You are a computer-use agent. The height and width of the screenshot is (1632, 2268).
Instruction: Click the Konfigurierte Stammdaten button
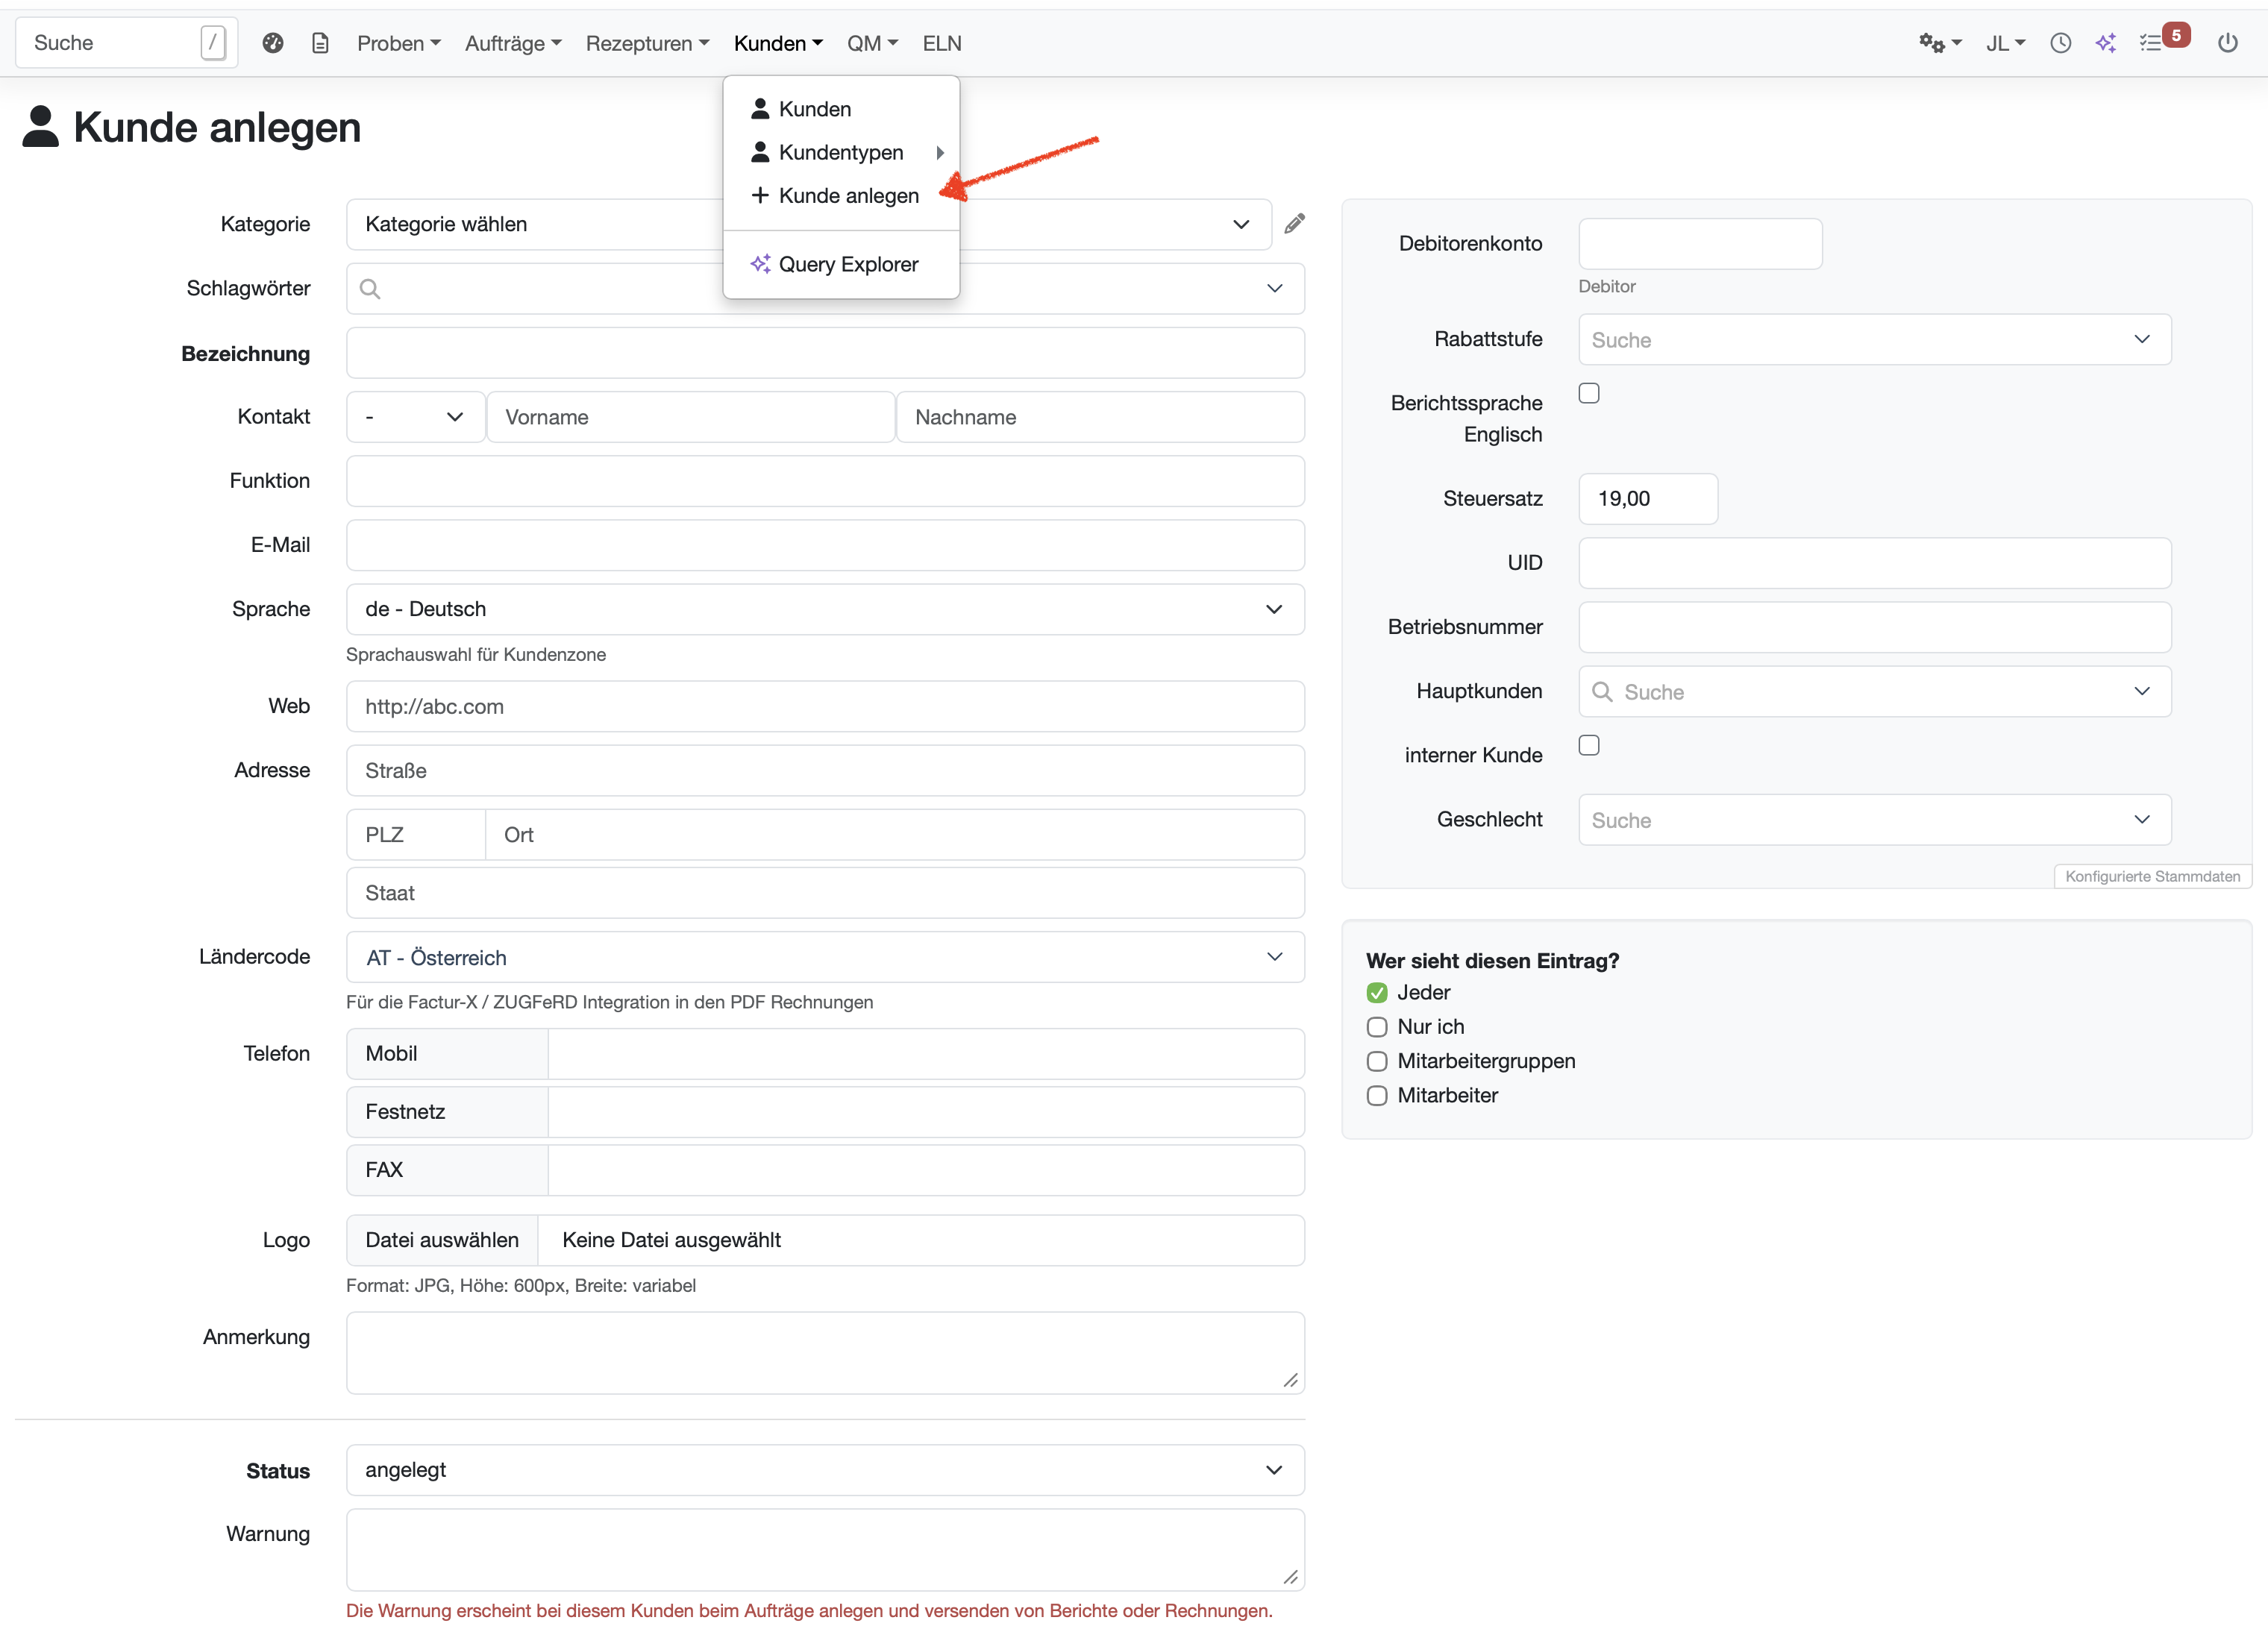pos(2152,876)
